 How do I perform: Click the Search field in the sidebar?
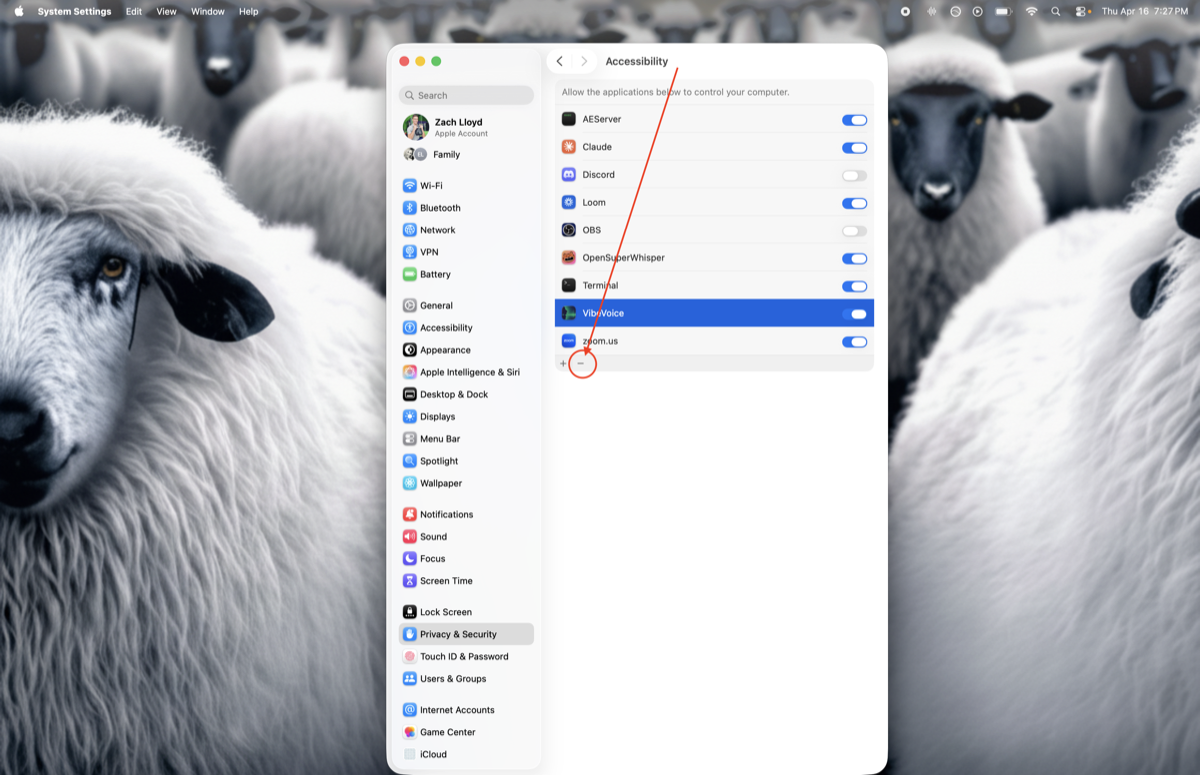point(465,94)
